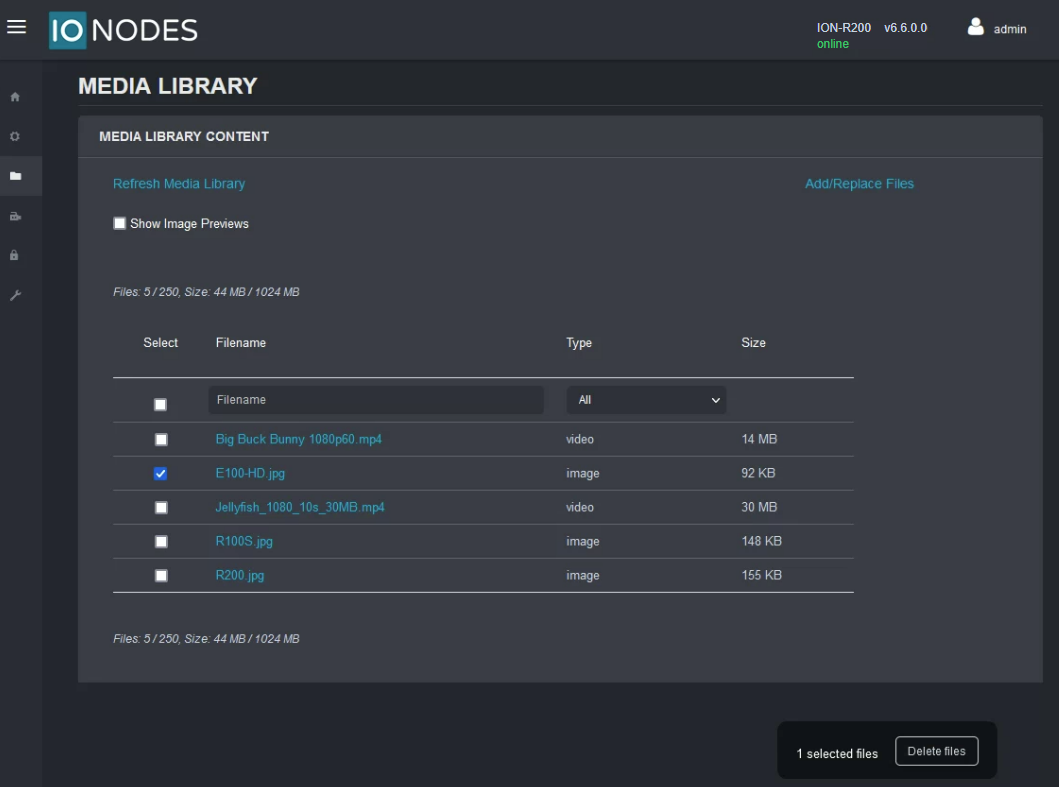Image resolution: width=1059 pixels, height=787 pixels.
Task: Open the security padlock icon in sidebar
Action: click(14, 255)
